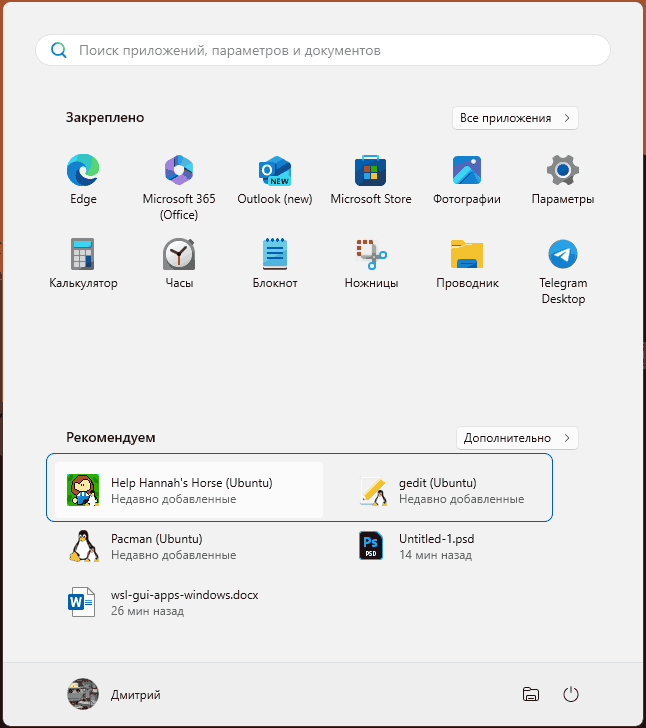Click the 'Закреплено' heading
Image resolution: width=646 pixels, height=728 pixels.
(105, 117)
